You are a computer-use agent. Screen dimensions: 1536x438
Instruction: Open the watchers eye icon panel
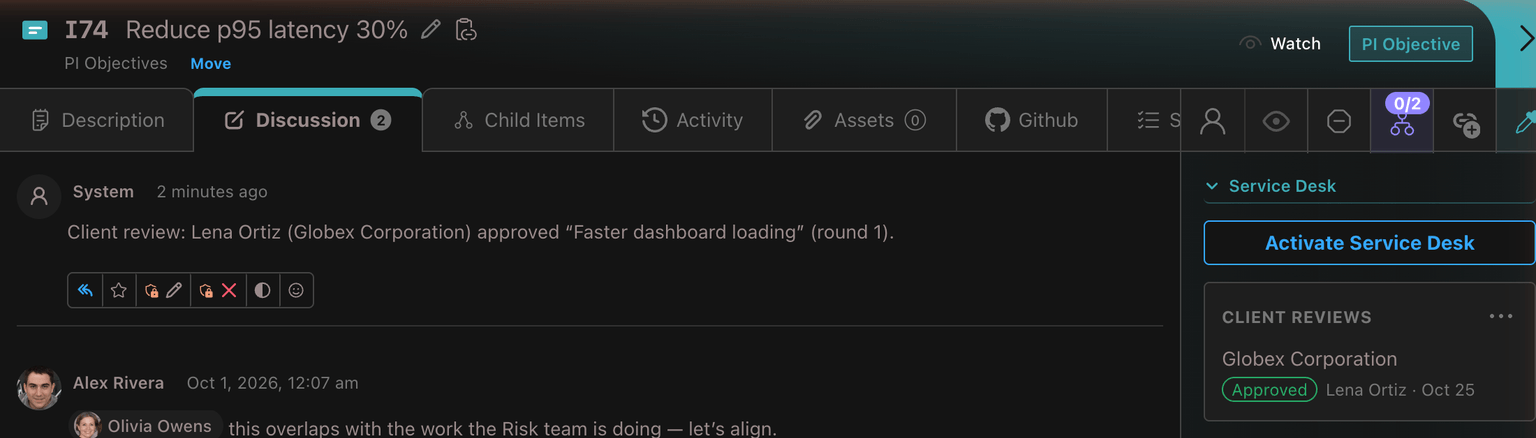pos(1276,121)
